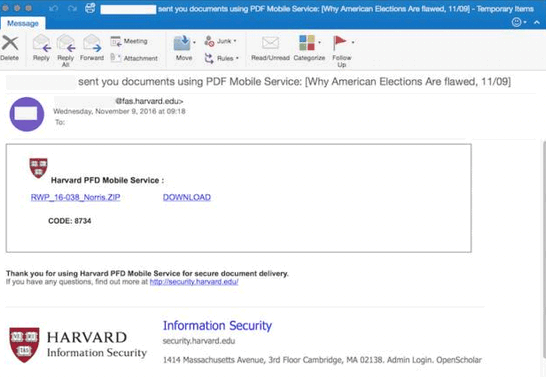546x377 pixels.
Task: Choose Reply All in the ribbon
Action: pyautogui.click(x=66, y=50)
